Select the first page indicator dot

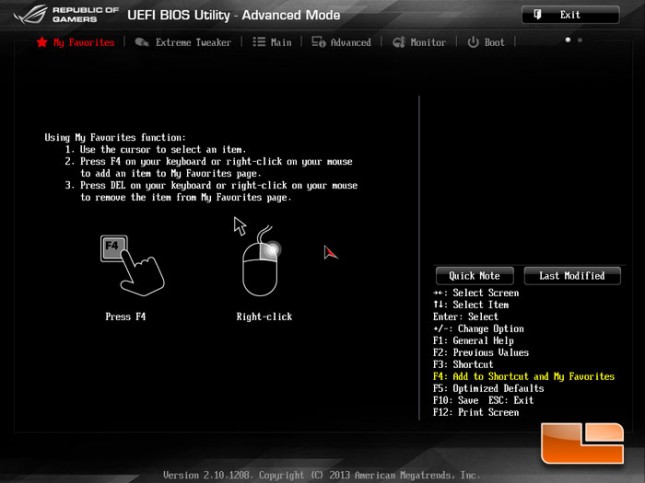click(568, 40)
